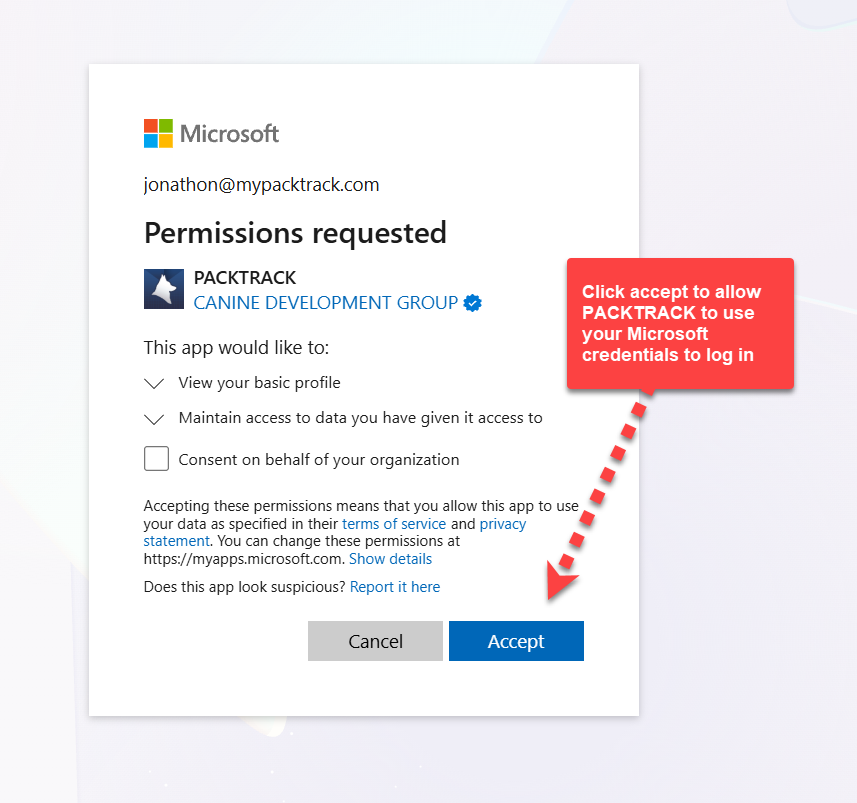
Task: Click the "Maintain access to data" permission text
Action: [360, 418]
